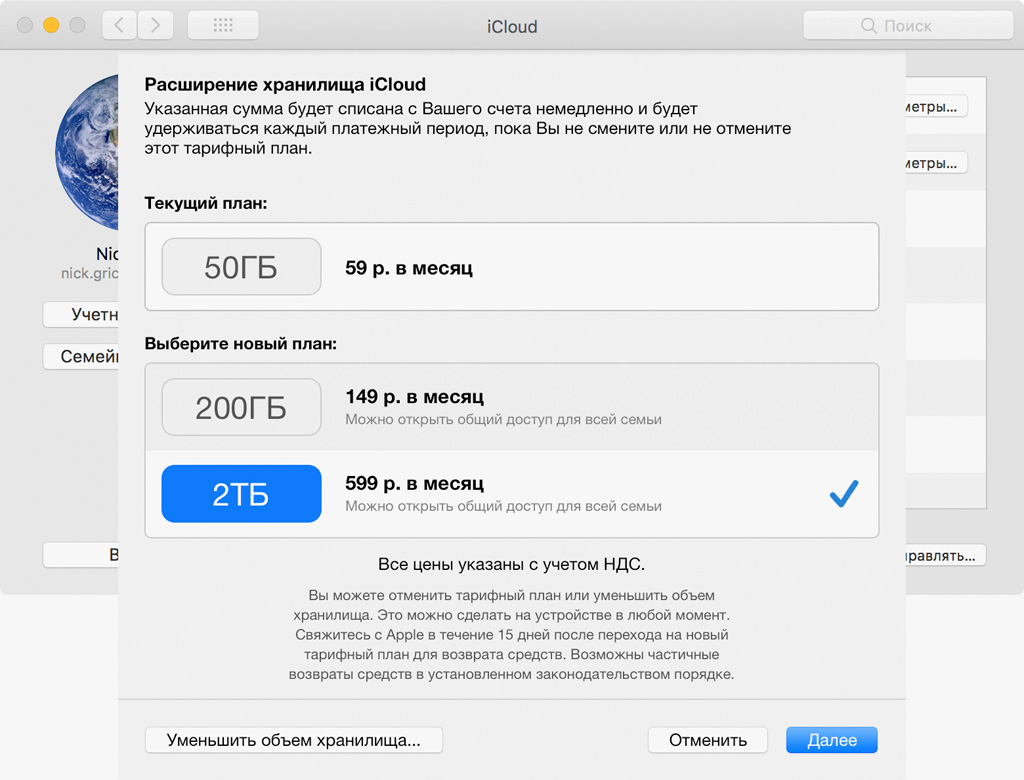Click Далее to continue
The image size is (1024, 780).
point(831,740)
